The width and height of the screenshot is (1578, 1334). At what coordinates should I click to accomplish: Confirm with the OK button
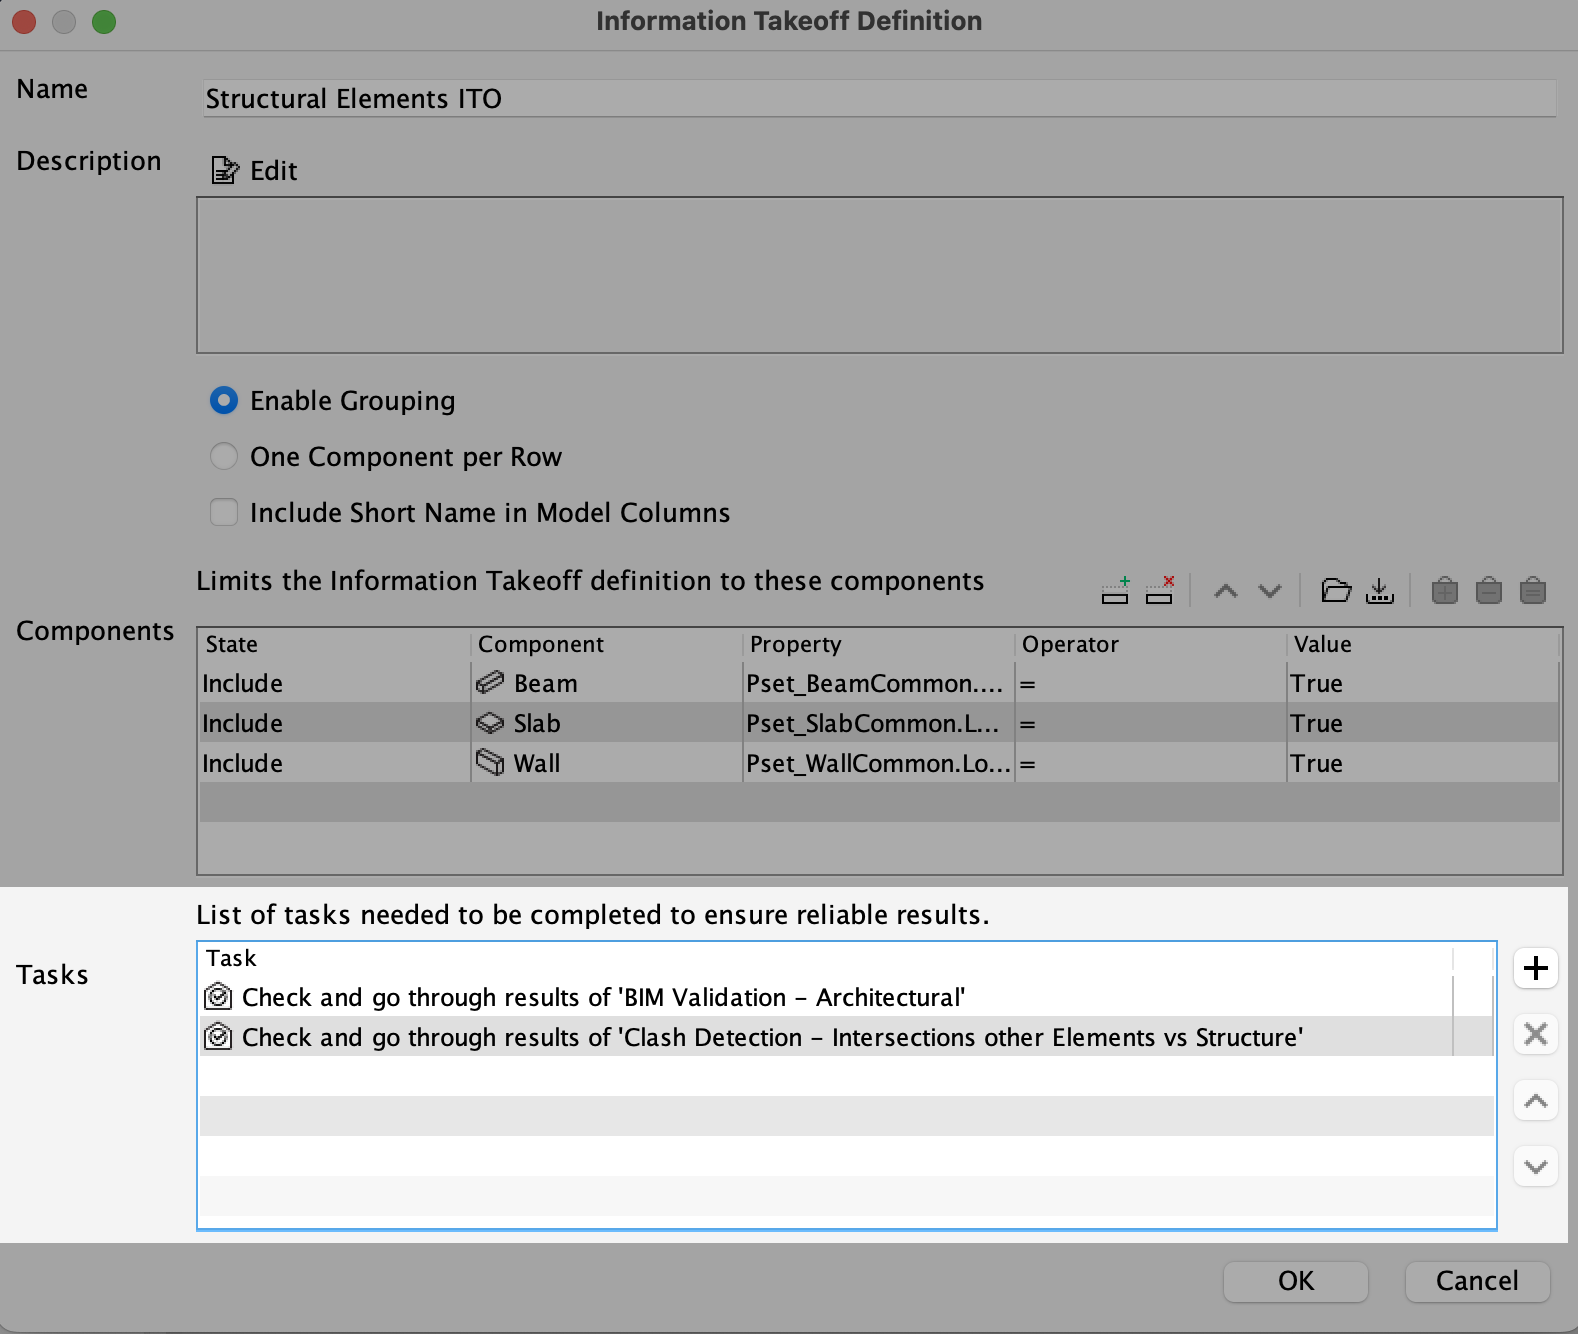[1296, 1281]
